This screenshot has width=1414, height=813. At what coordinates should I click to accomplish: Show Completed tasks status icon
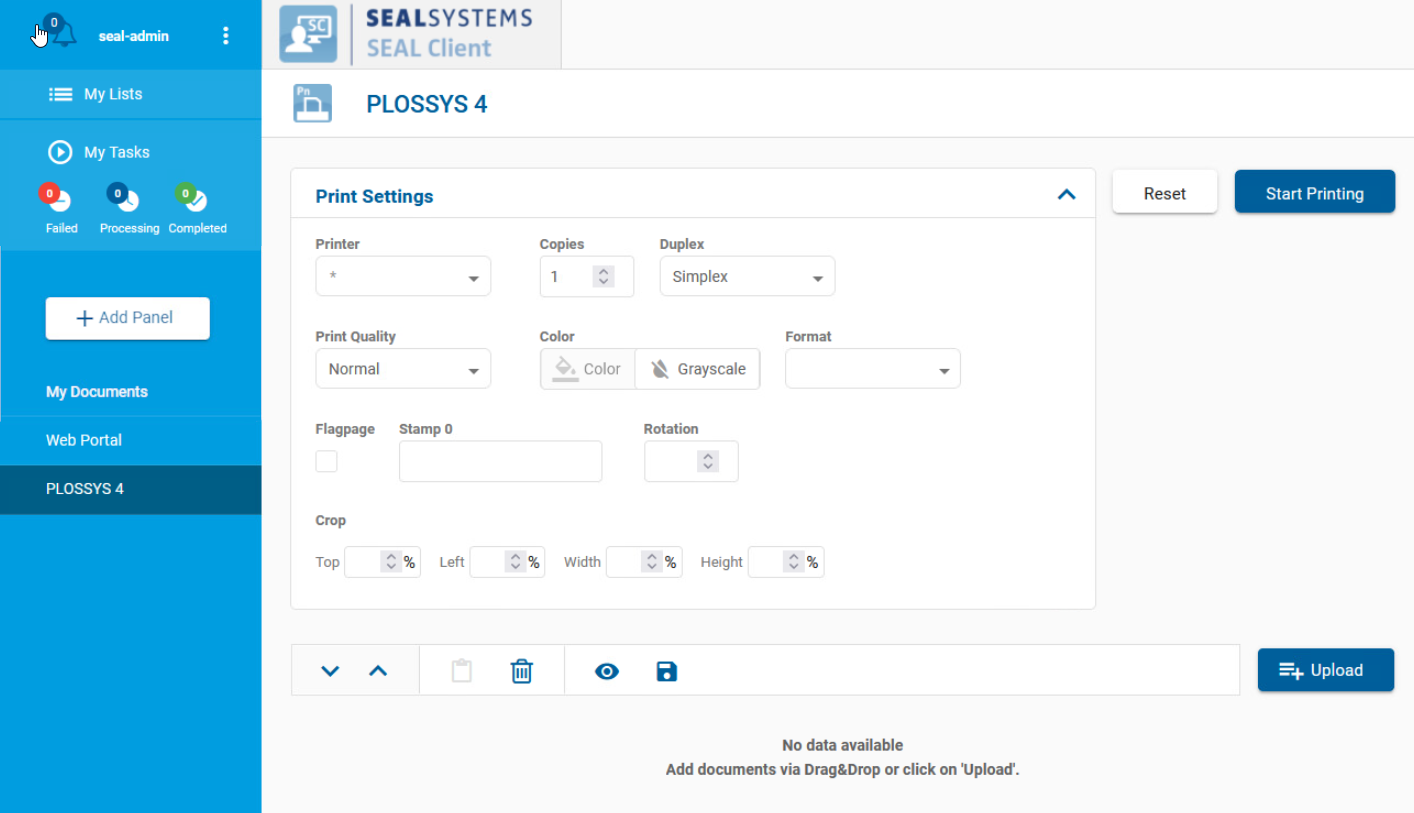[x=195, y=199]
